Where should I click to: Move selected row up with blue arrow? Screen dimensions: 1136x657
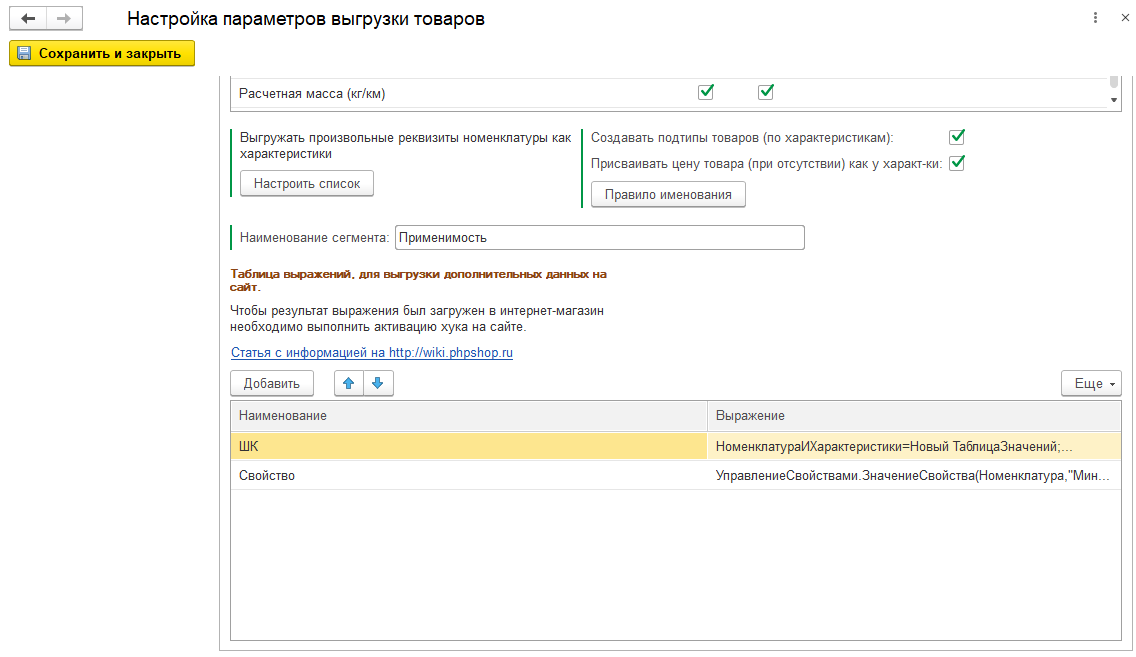[x=348, y=383]
